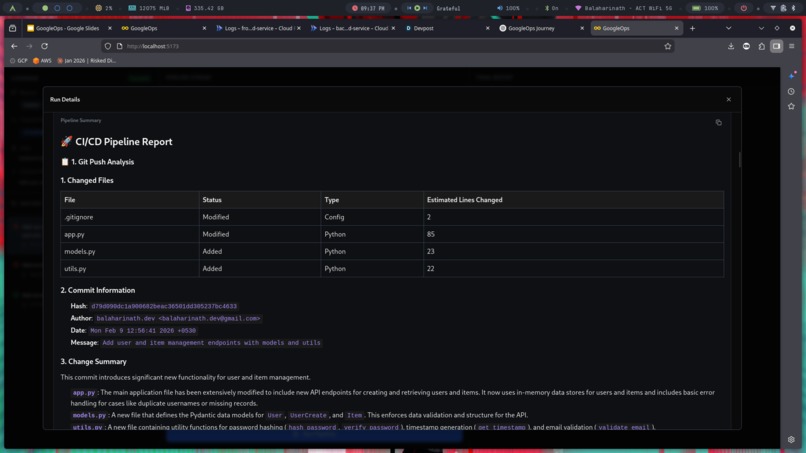806x453 pixels.
Task: Open sidebar settings gear icon
Action: coord(791,440)
